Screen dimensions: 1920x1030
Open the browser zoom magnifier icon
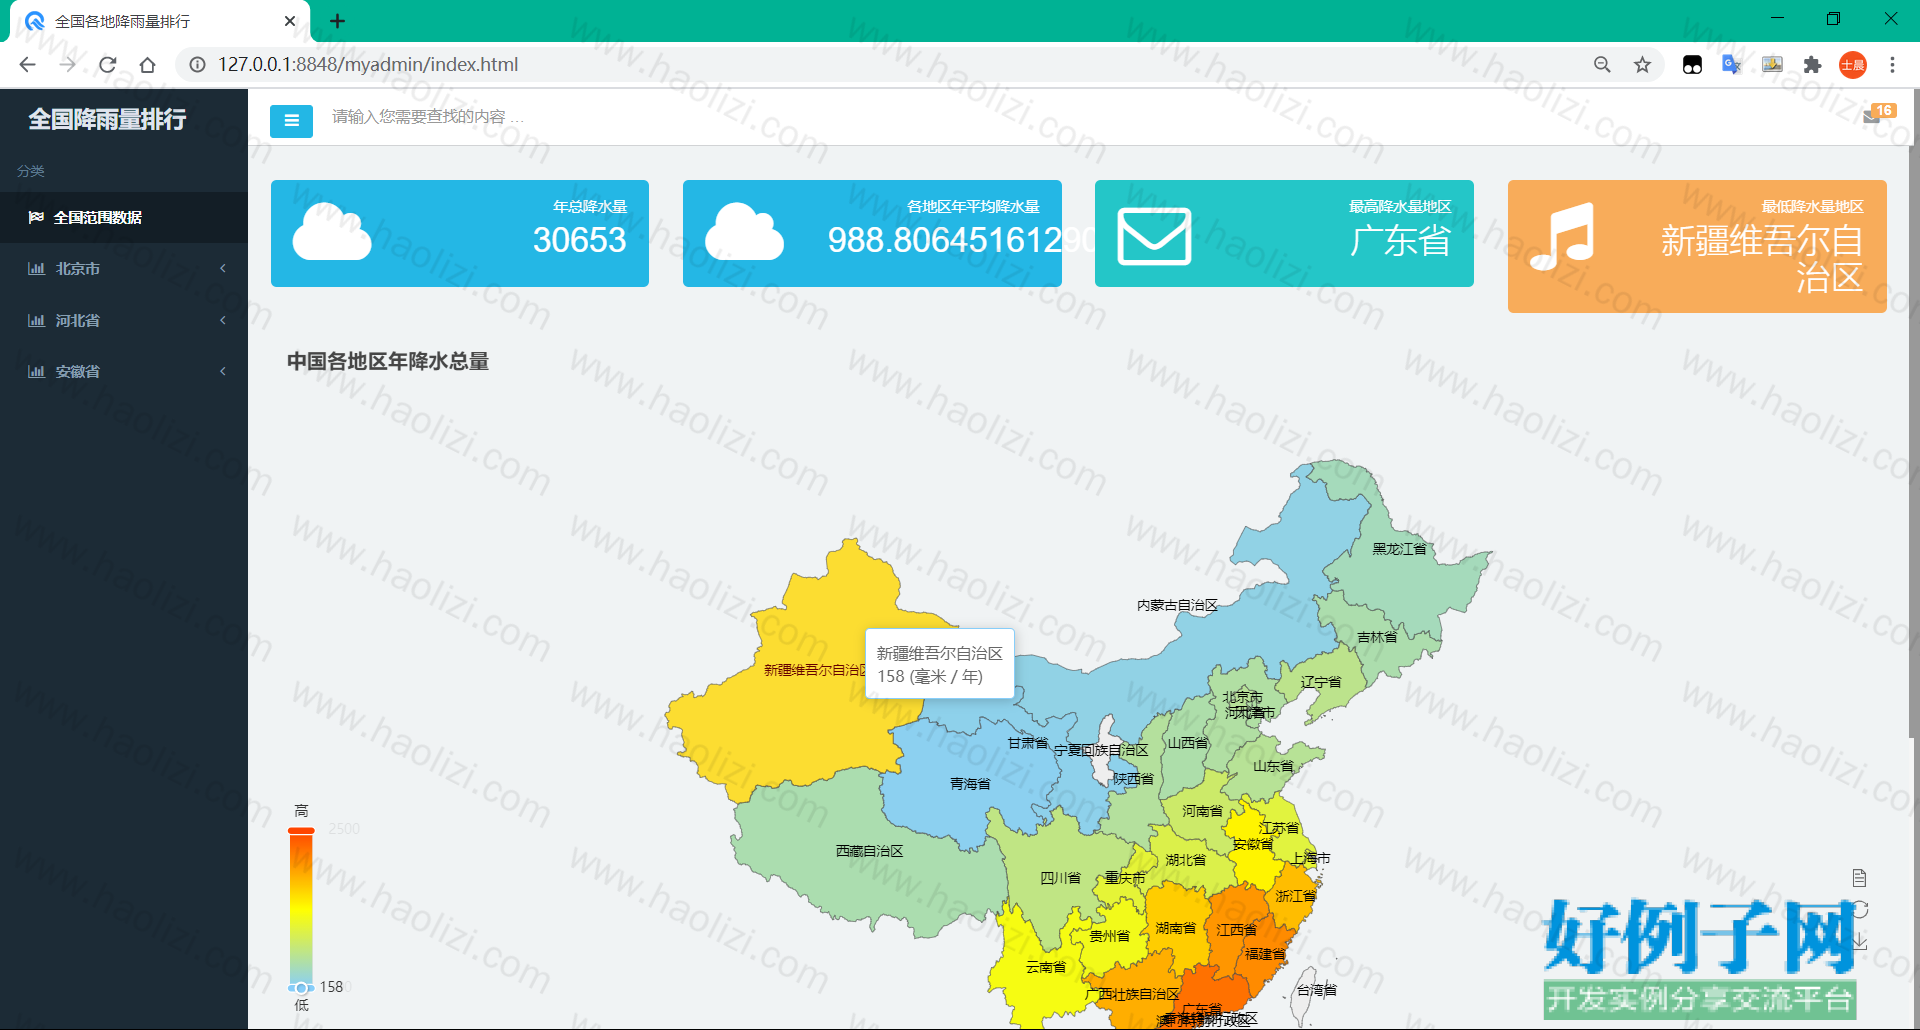[x=1602, y=65]
